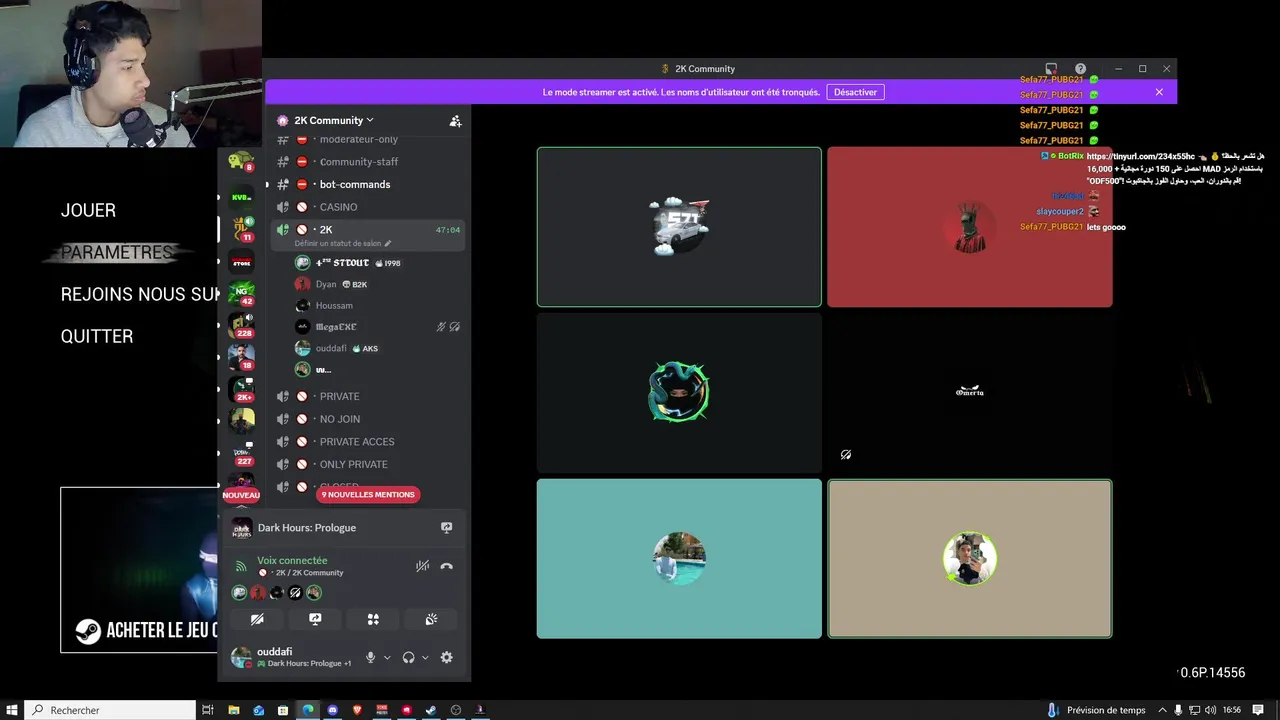Click ouddafi user avatar in bottom panel
The image size is (1280, 720).
click(241, 657)
